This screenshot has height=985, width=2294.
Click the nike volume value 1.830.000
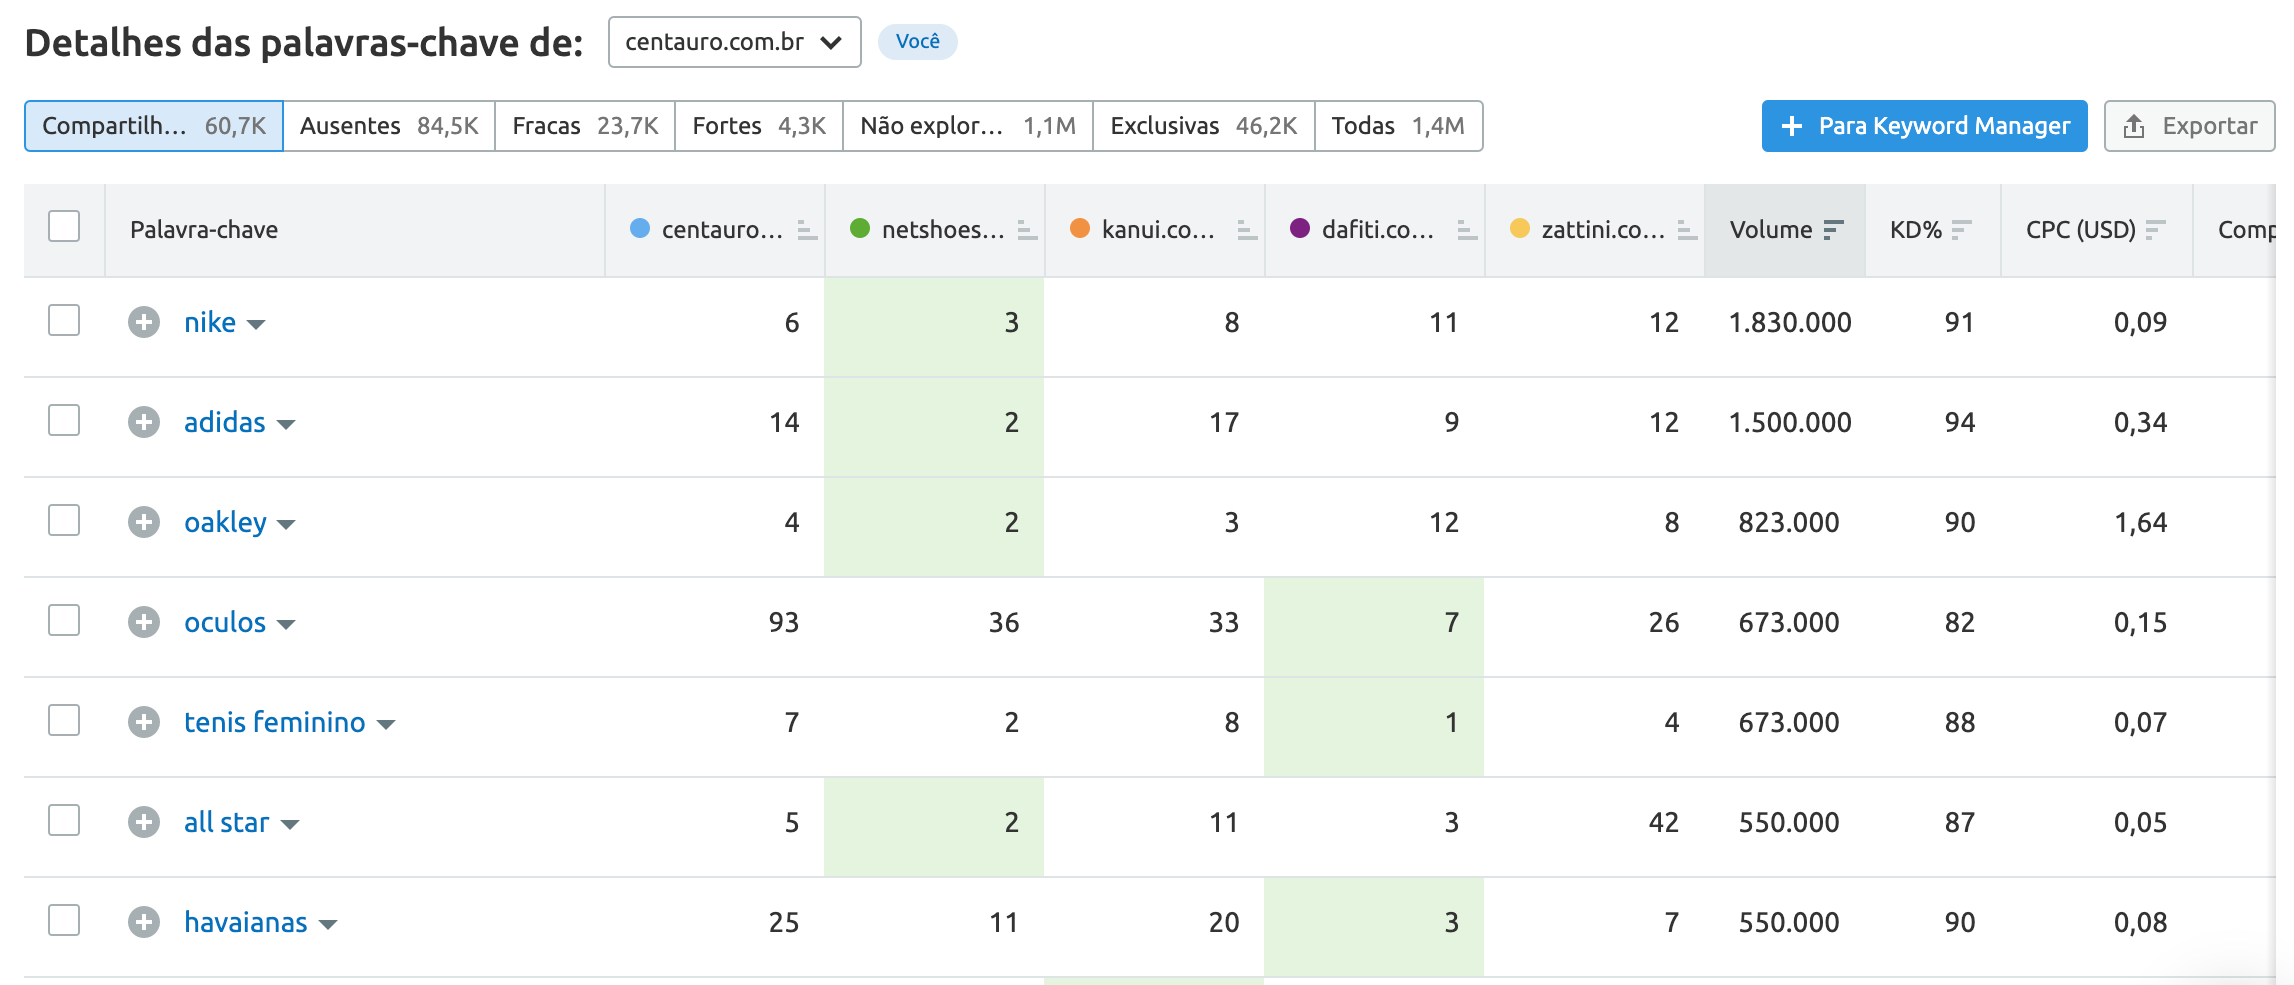coord(1790,322)
